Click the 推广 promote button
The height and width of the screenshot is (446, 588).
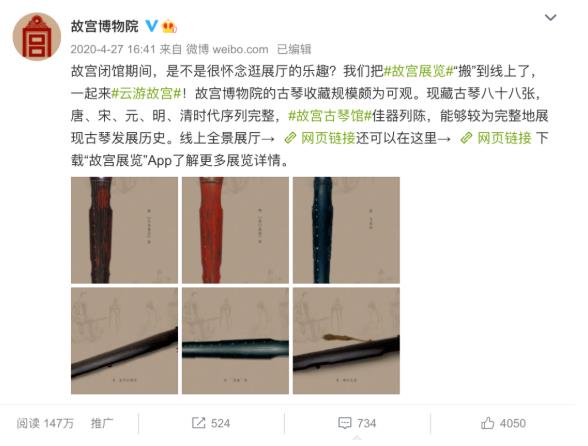(102, 423)
